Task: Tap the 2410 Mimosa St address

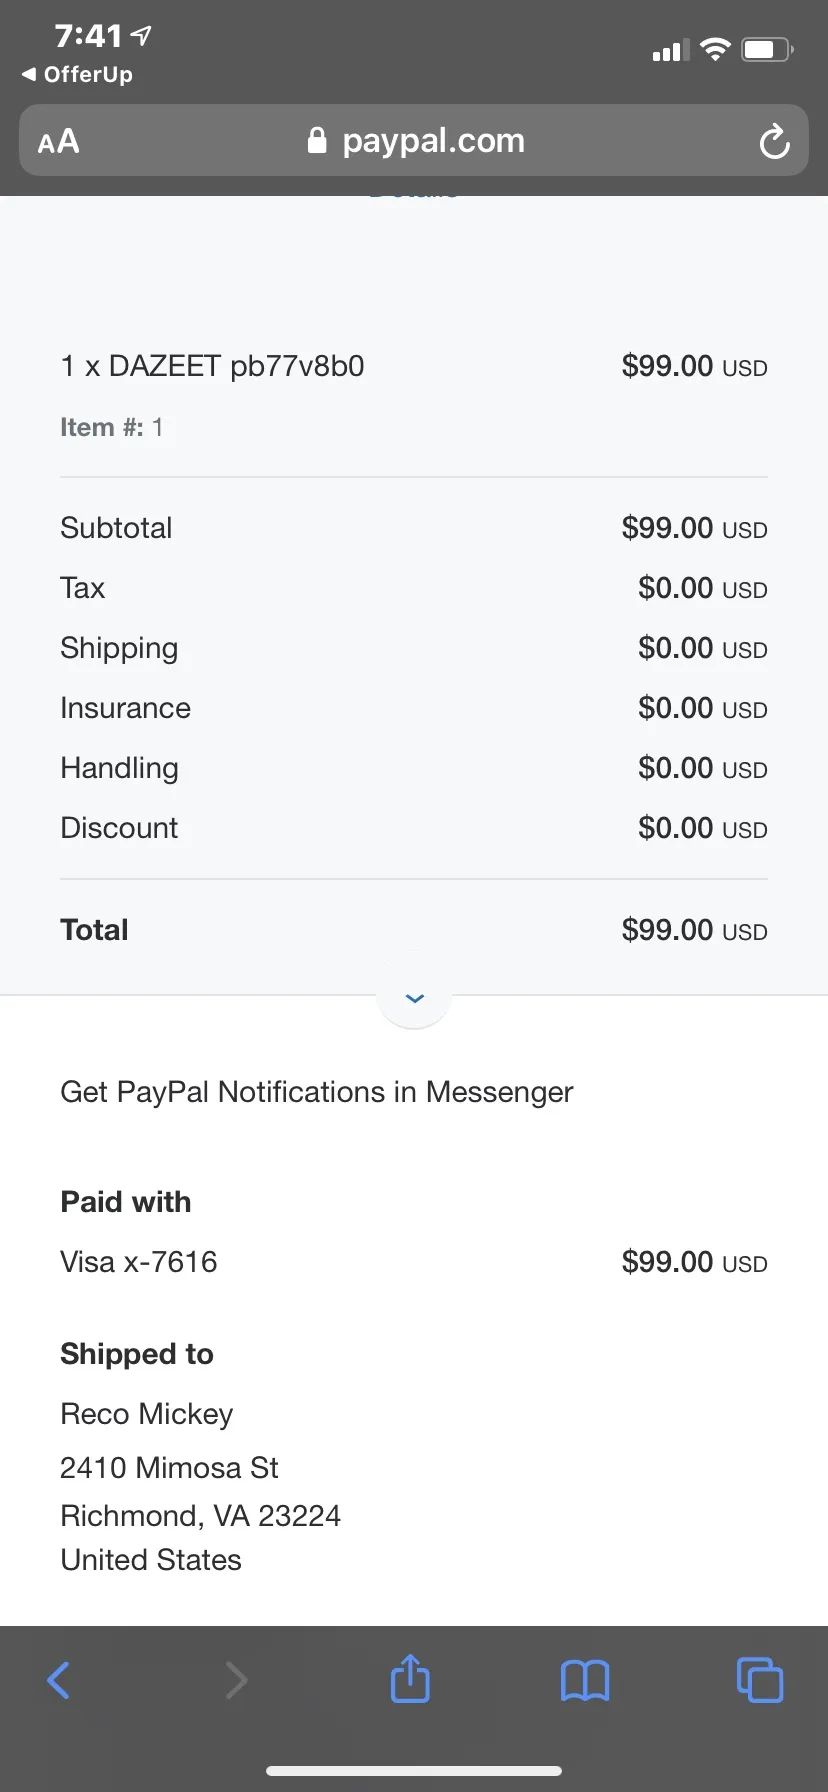Action: (169, 1468)
